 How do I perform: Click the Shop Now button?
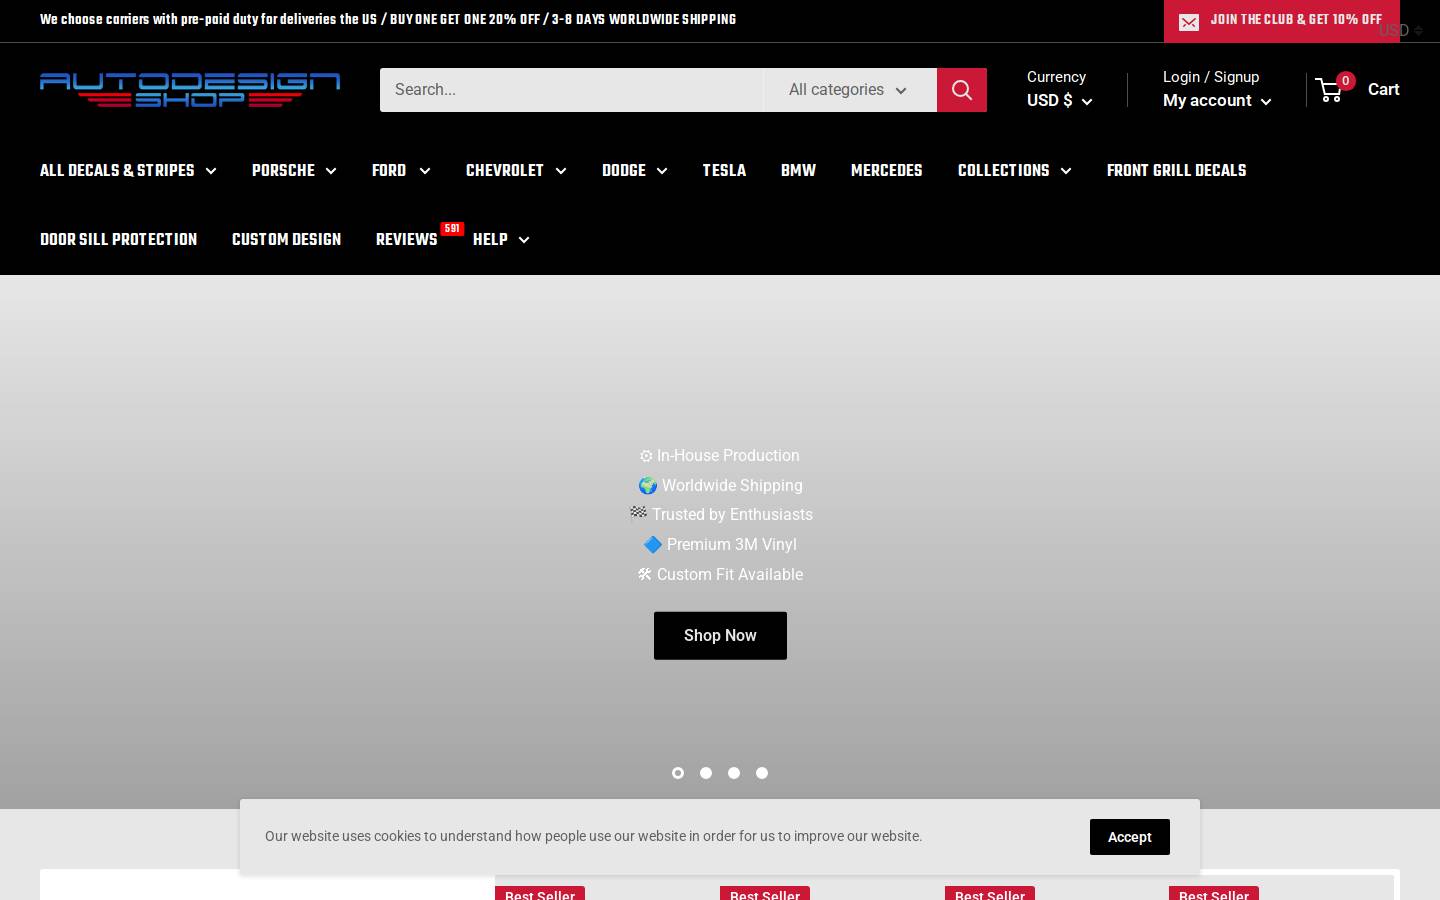tap(720, 636)
